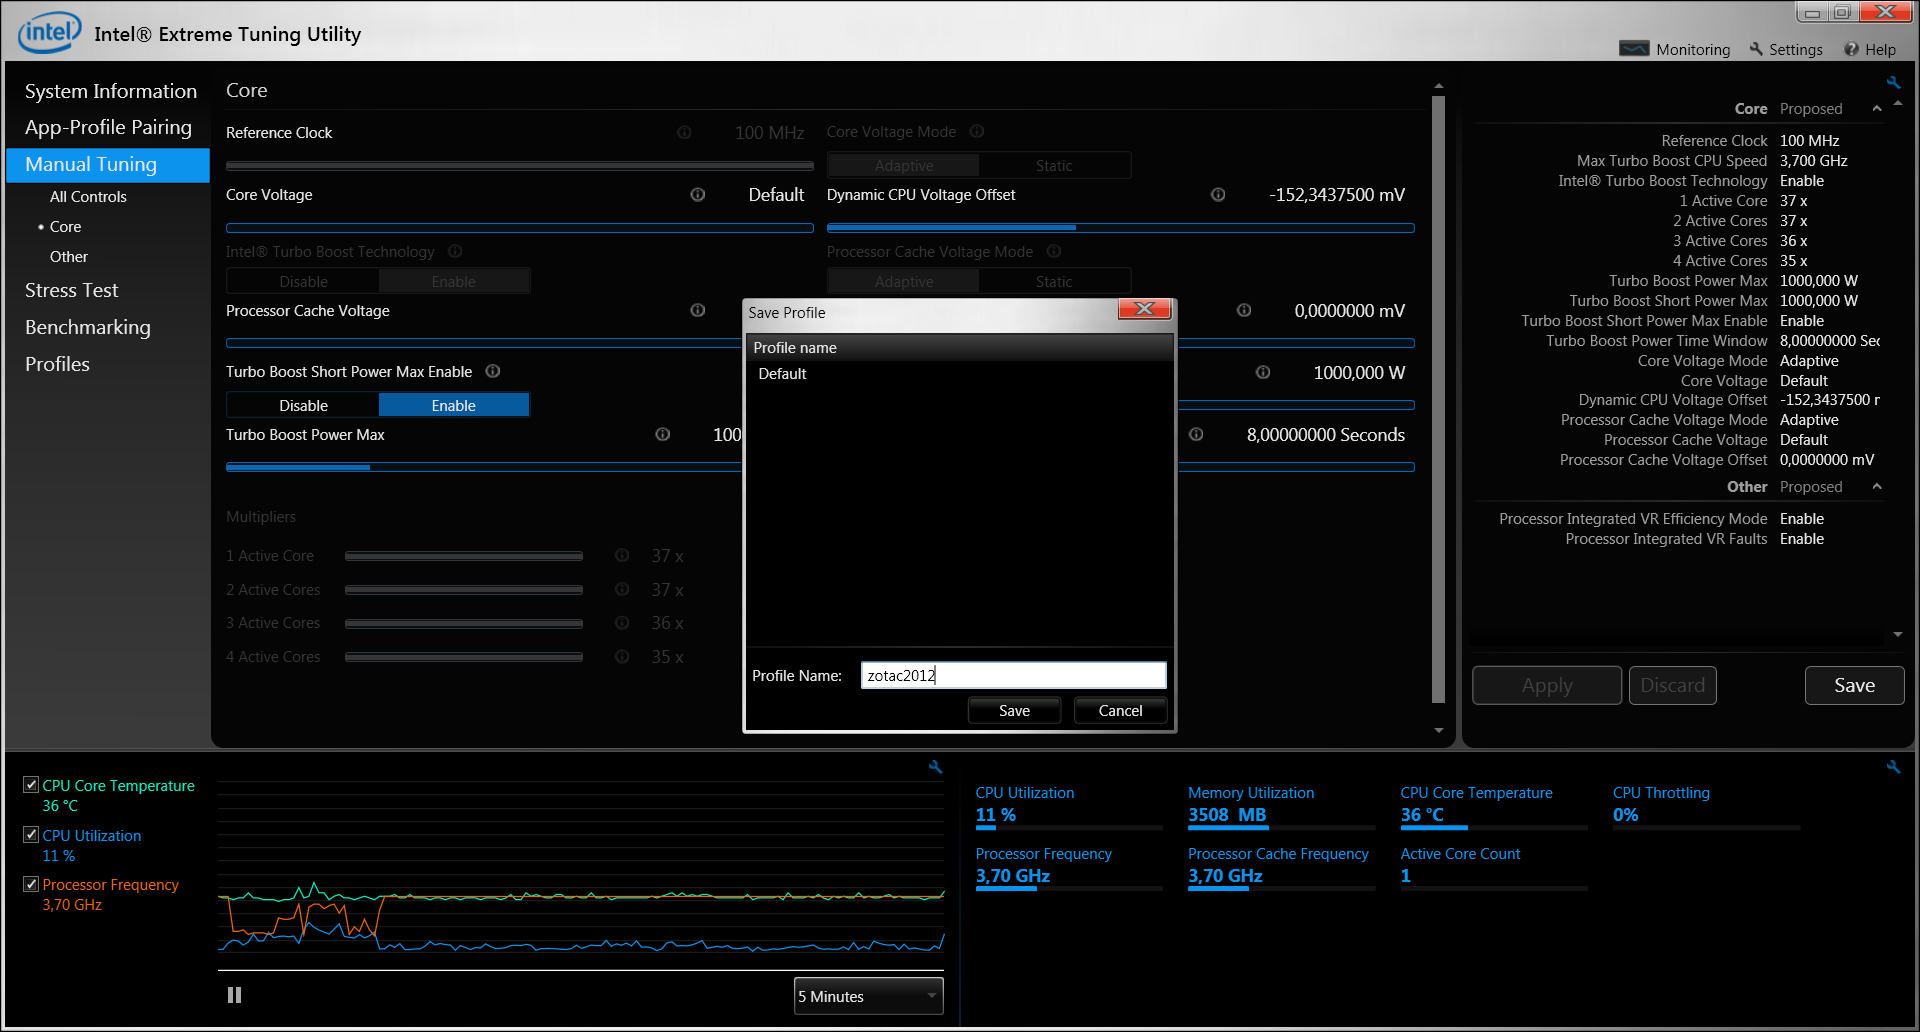Click info icon for Processor Cache Voltage

tap(698, 311)
